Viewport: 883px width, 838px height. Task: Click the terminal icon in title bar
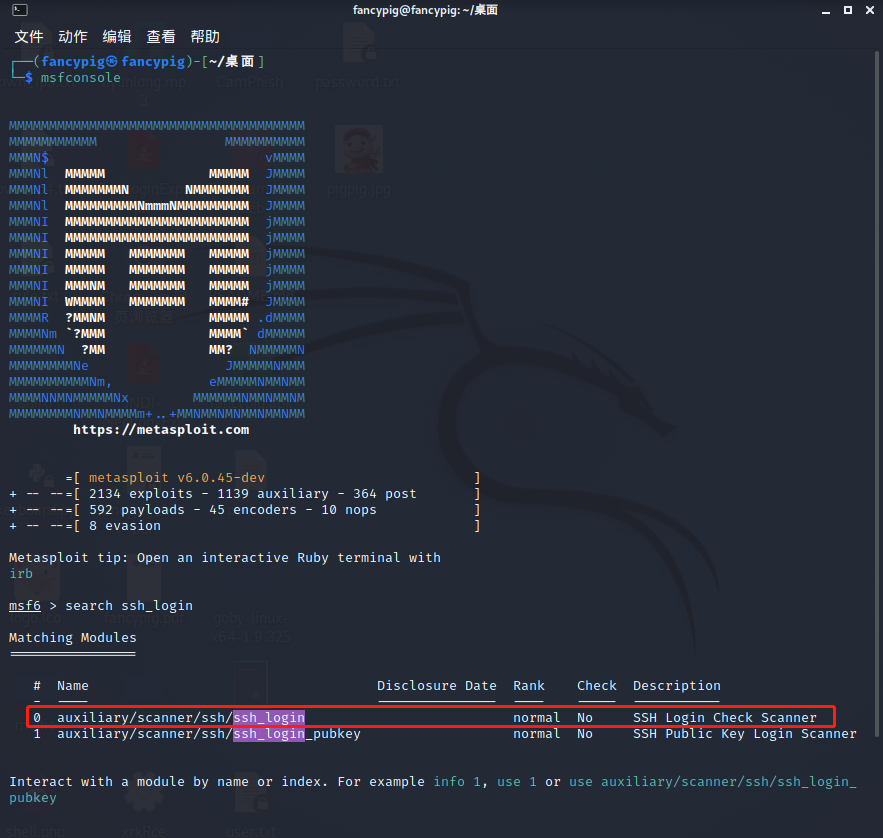(20, 10)
